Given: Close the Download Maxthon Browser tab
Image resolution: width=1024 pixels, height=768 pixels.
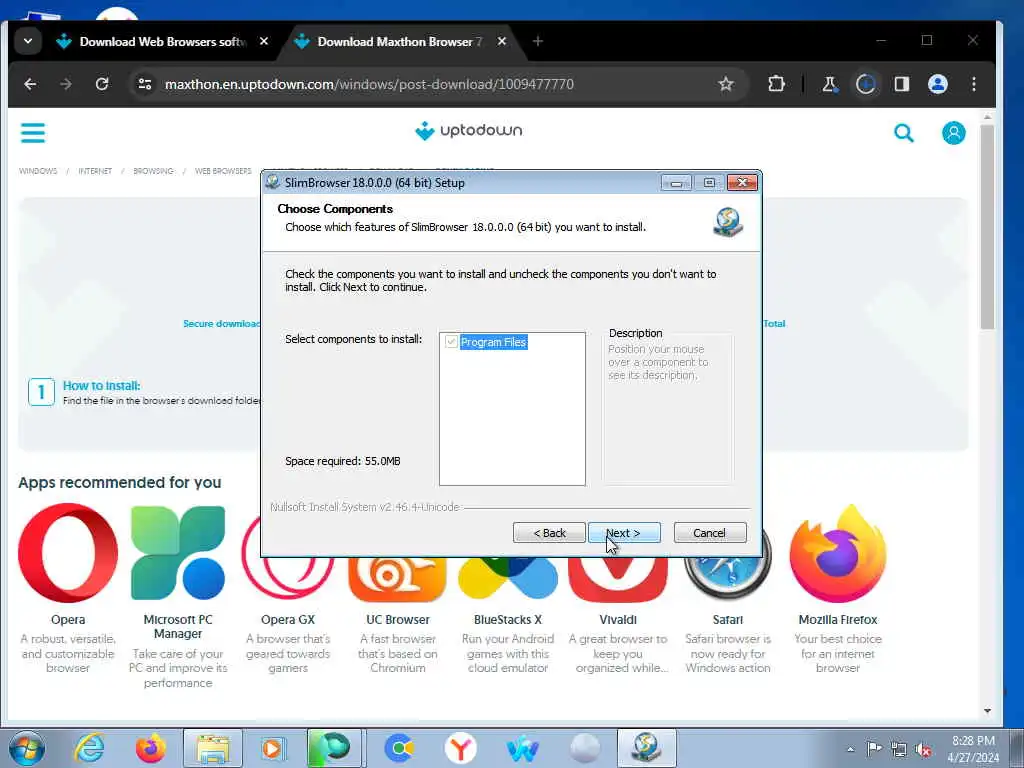Looking at the screenshot, I should 502,41.
